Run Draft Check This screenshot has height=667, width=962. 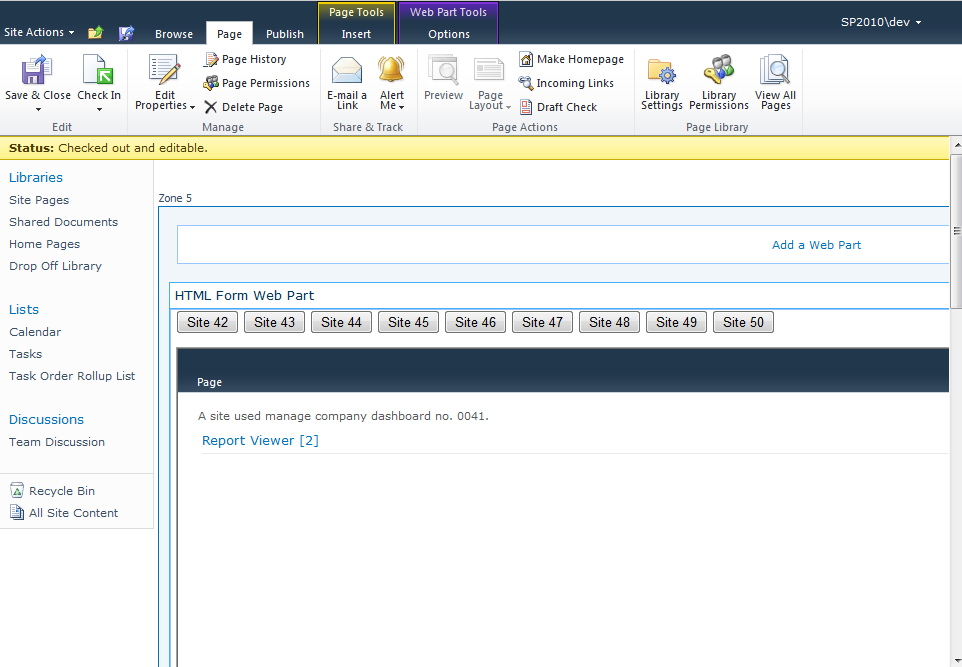558,107
